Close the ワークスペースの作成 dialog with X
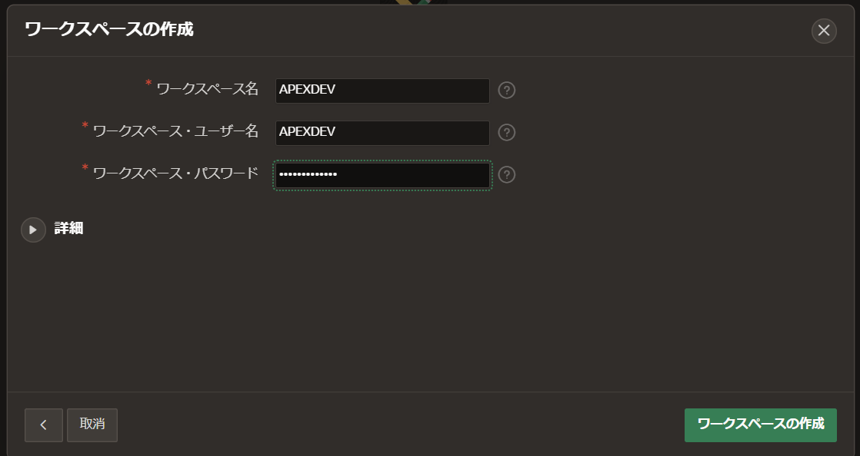 click(x=823, y=30)
